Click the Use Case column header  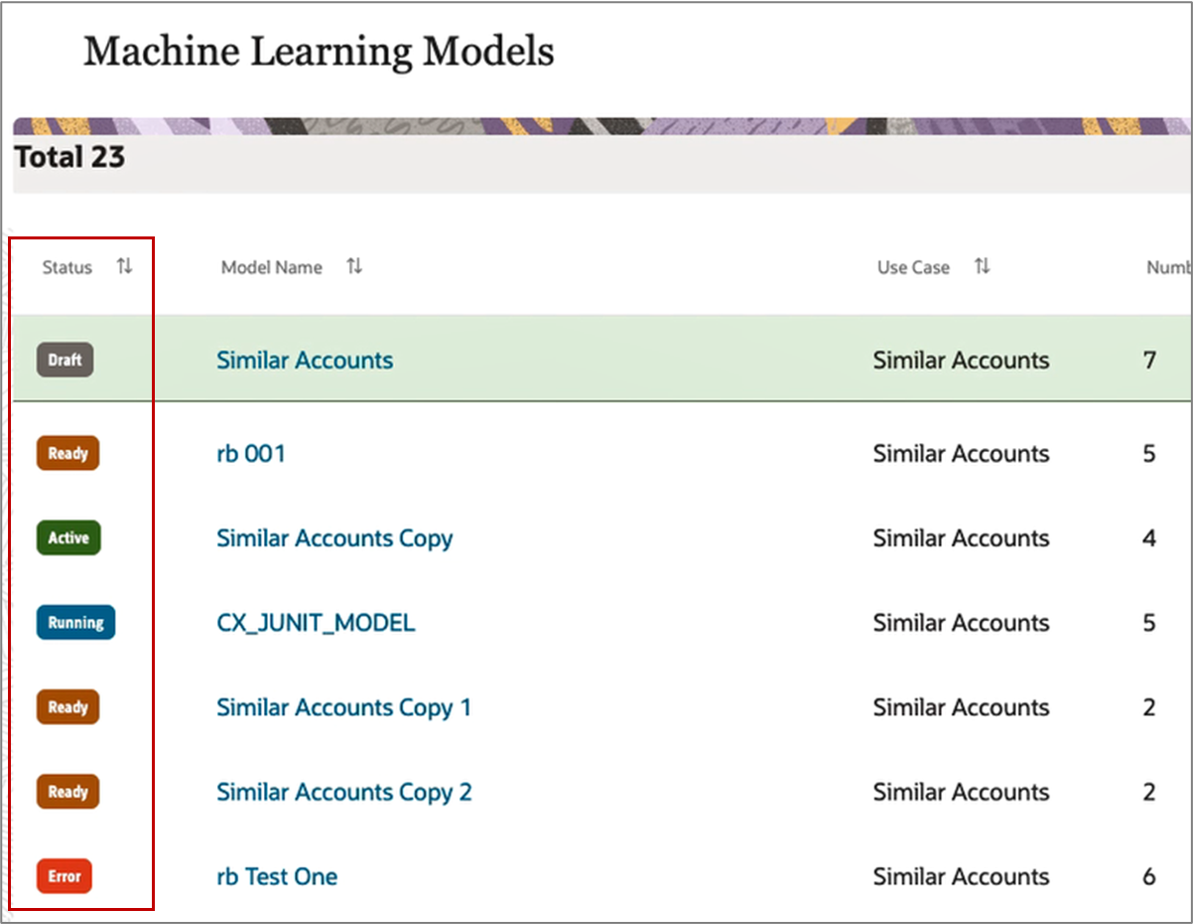(x=913, y=267)
